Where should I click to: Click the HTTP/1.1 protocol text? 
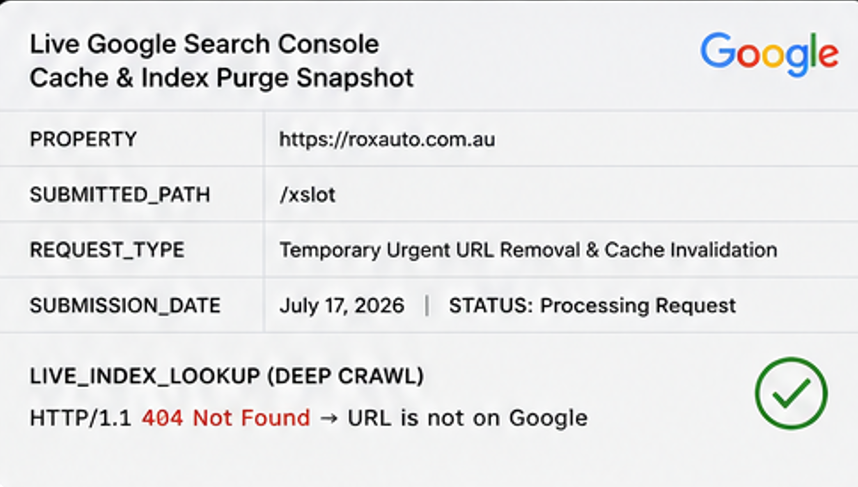[80, 418]
